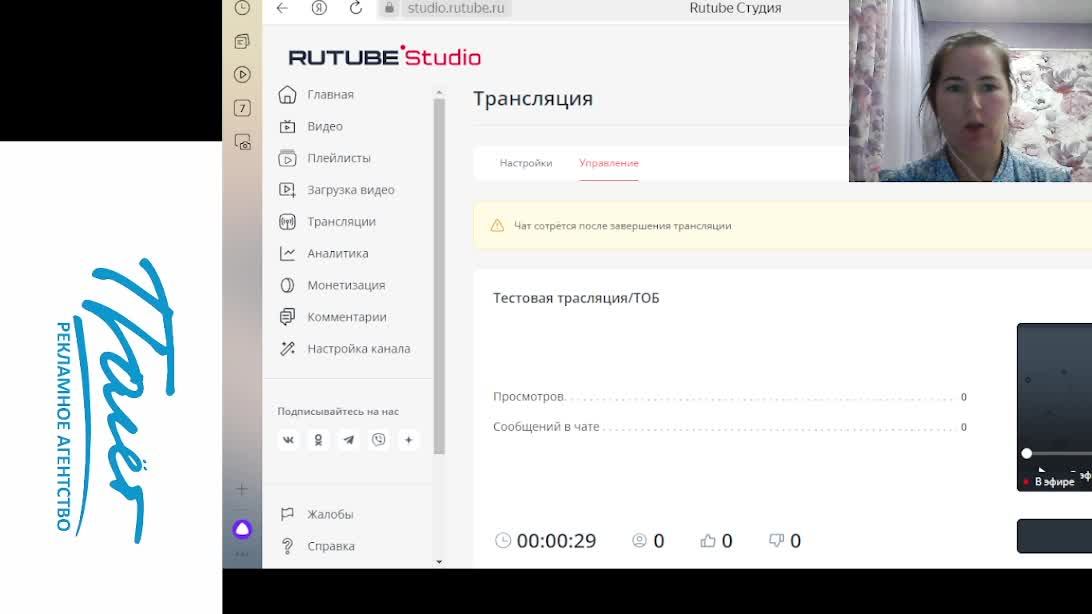Click the Монетизация coin icon
The width and height of the screenshot is (1092, 614).
point(287,285)
